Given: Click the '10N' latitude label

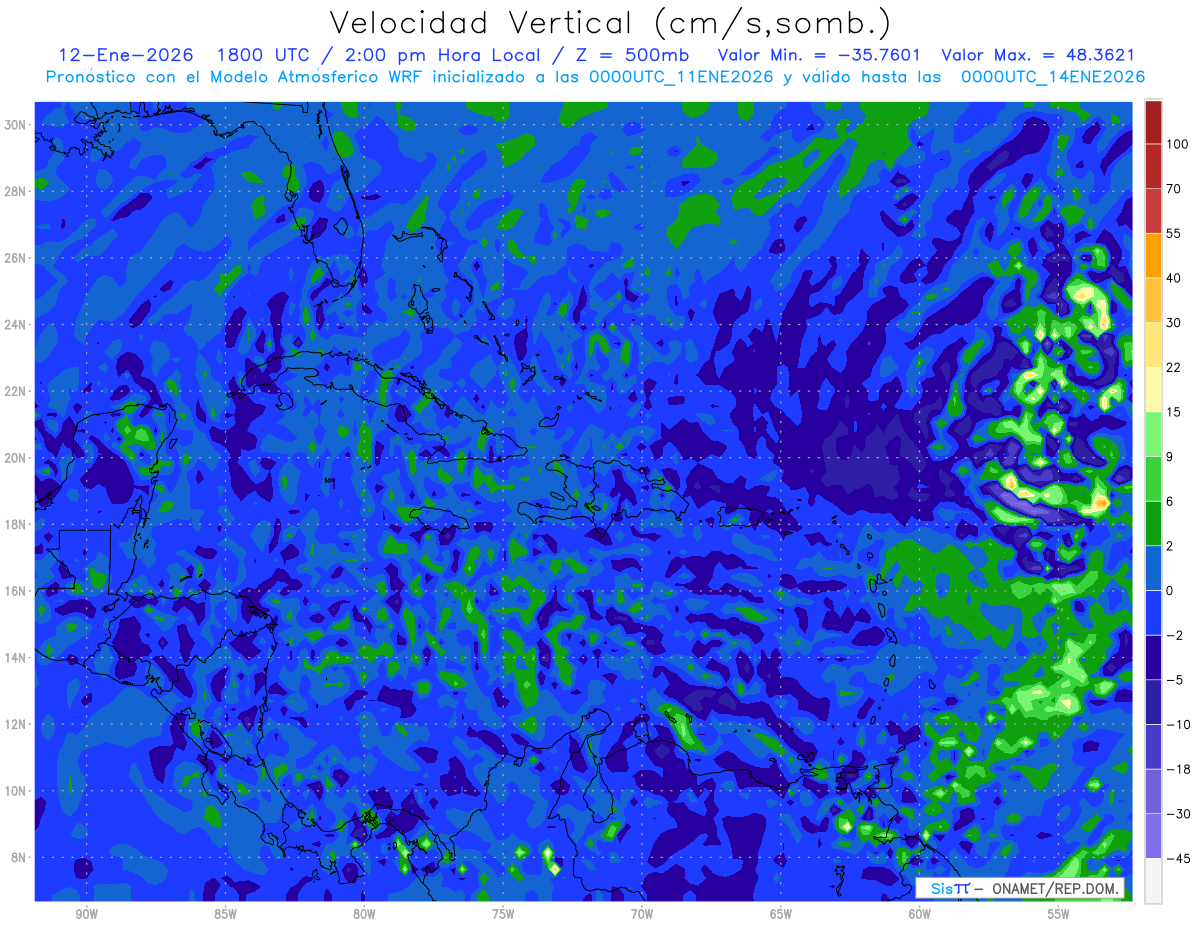Looking at the screenshot, I should tap(17, 791).
